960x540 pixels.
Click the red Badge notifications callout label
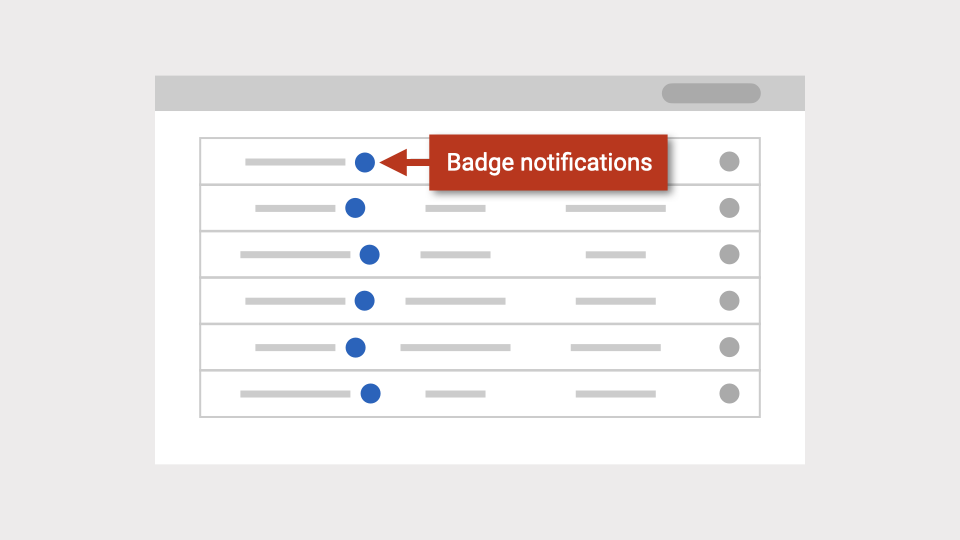(x=548, y=162)
